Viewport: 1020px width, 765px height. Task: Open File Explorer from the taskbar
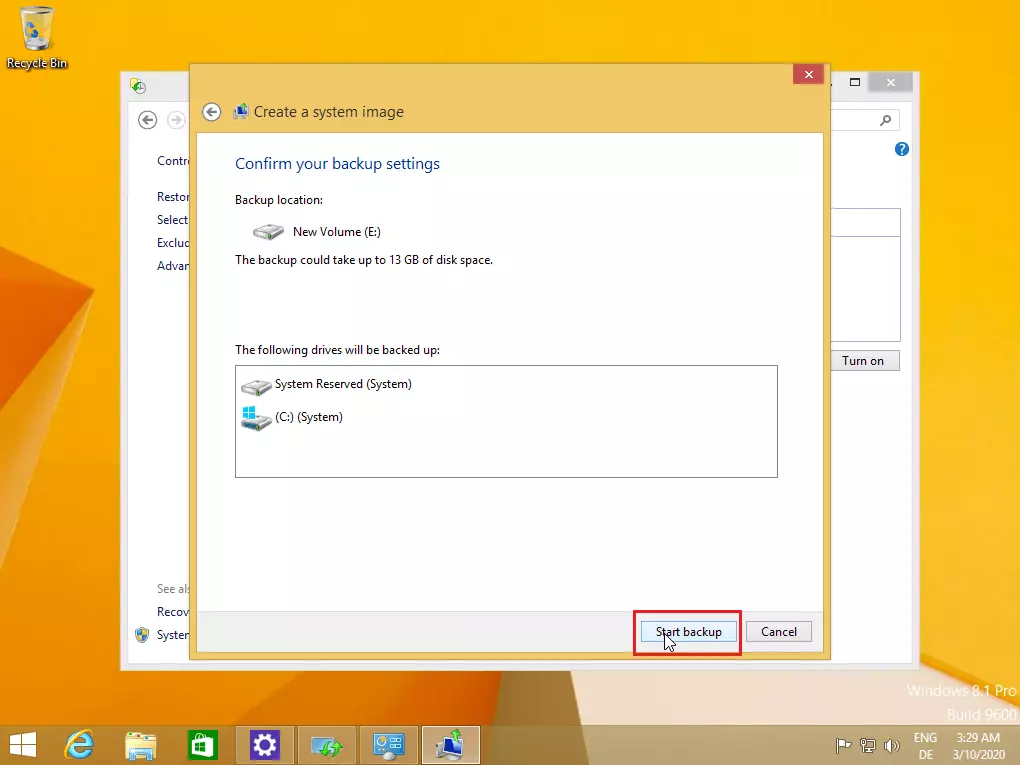point(141,745)
